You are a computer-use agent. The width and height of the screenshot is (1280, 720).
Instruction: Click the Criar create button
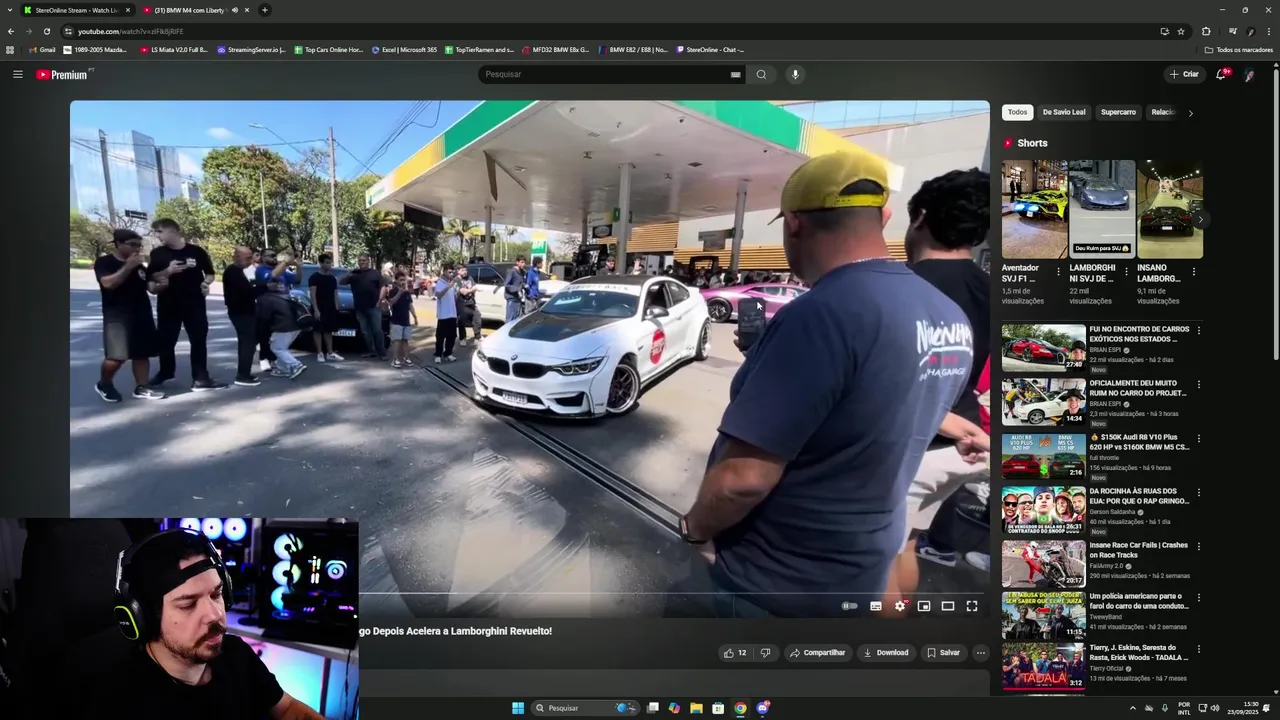(1184, 74)
